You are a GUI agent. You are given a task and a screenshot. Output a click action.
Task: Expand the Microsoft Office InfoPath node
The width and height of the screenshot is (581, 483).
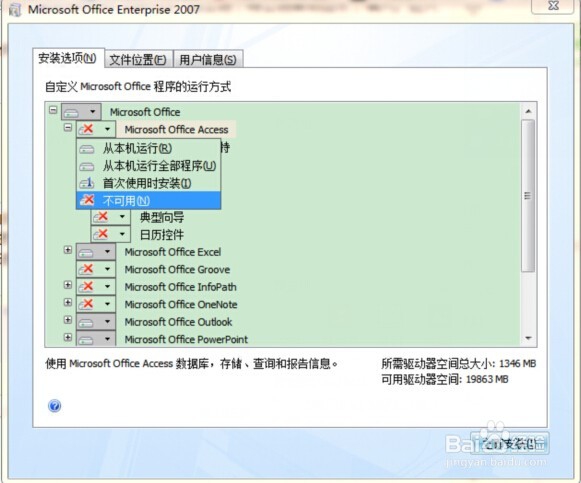[x=68, y=285]
